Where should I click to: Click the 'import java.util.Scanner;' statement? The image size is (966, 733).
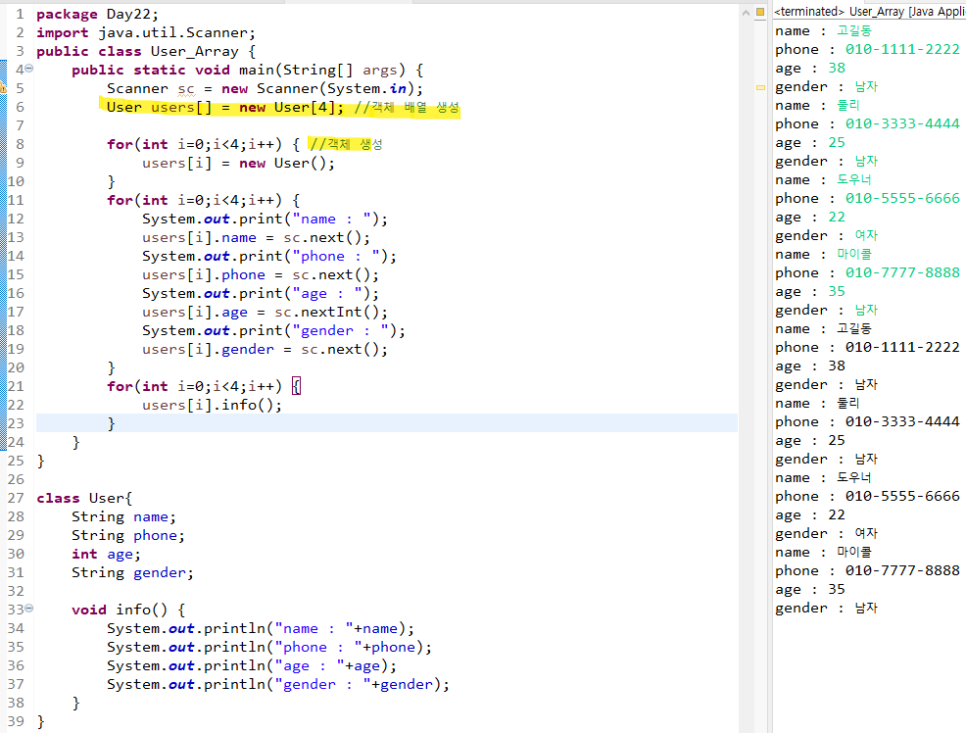click(145, 33)
